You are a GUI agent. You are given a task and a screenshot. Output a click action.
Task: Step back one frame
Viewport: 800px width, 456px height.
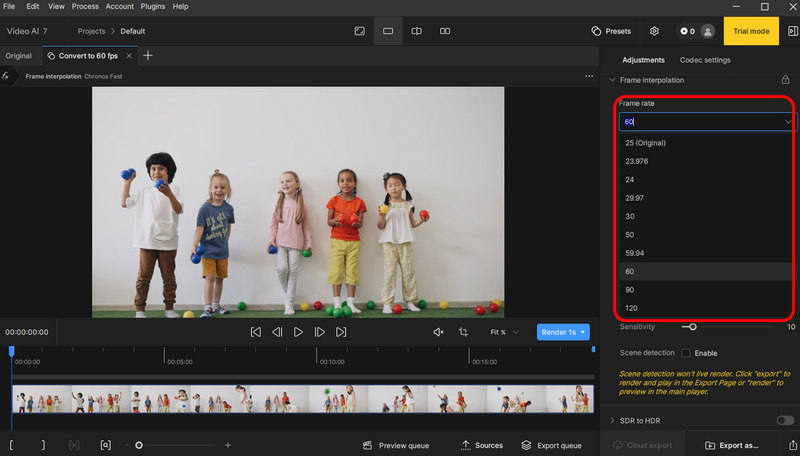[277, 332]
